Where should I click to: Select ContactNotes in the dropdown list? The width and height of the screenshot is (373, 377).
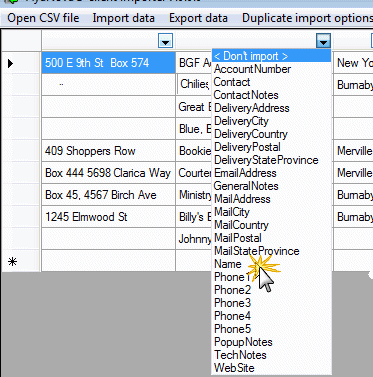[271, 95]
